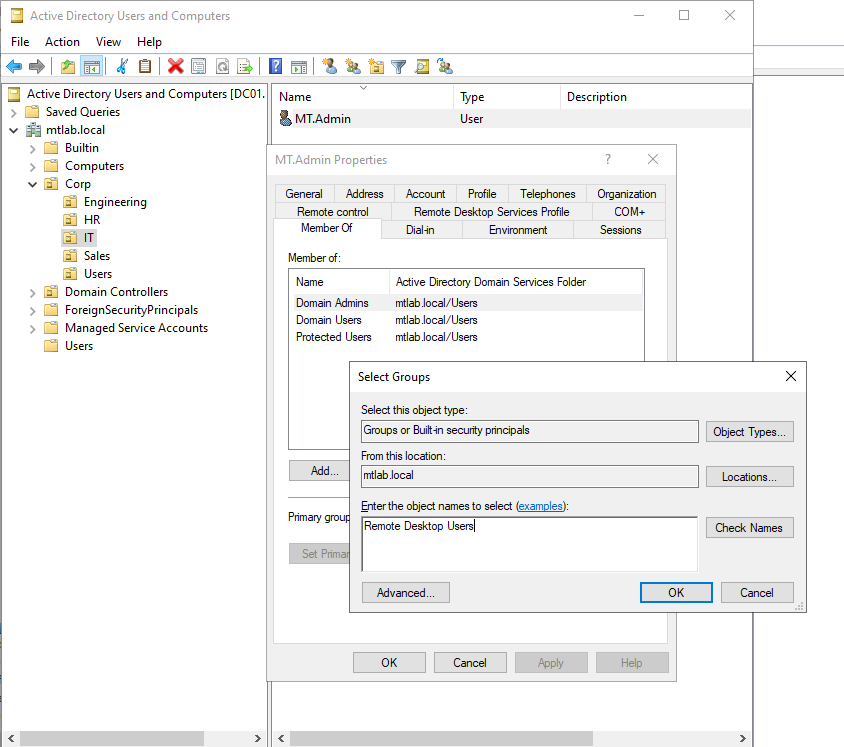Click the Domain Controllers OU icon

click(51, 292)
